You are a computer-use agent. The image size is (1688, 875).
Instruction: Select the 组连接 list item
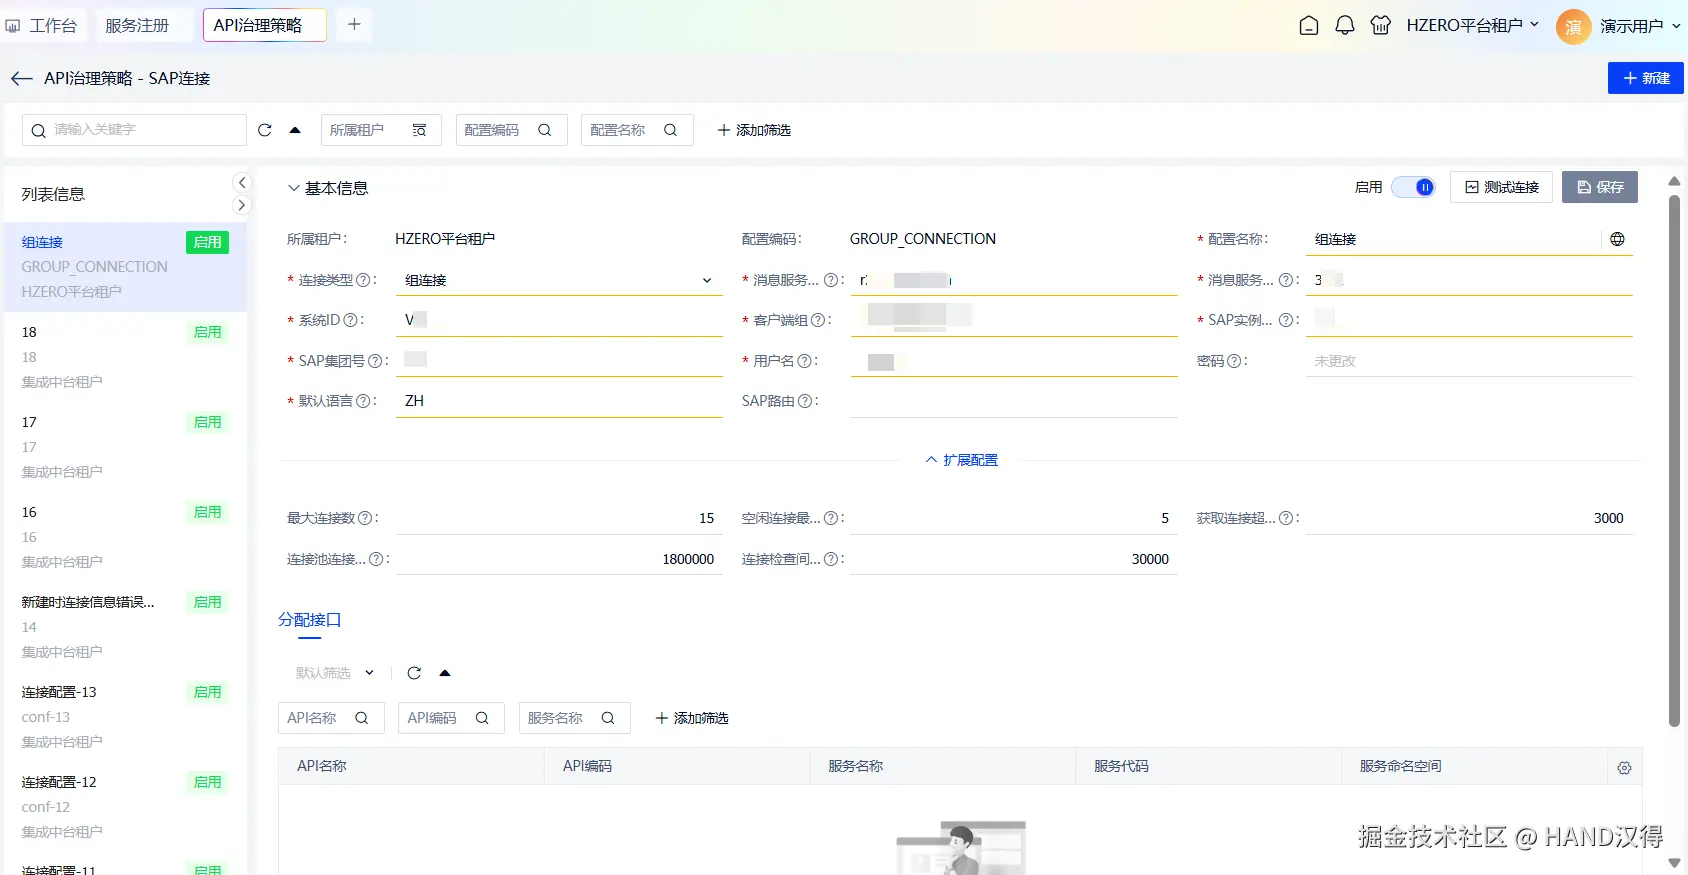tap(125, 267)
